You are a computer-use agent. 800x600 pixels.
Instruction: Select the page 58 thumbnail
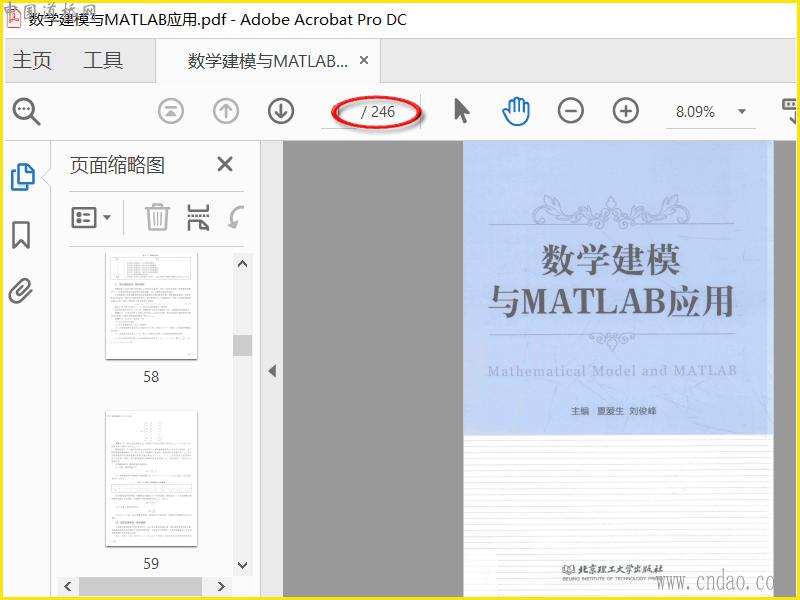coord(152,306)
